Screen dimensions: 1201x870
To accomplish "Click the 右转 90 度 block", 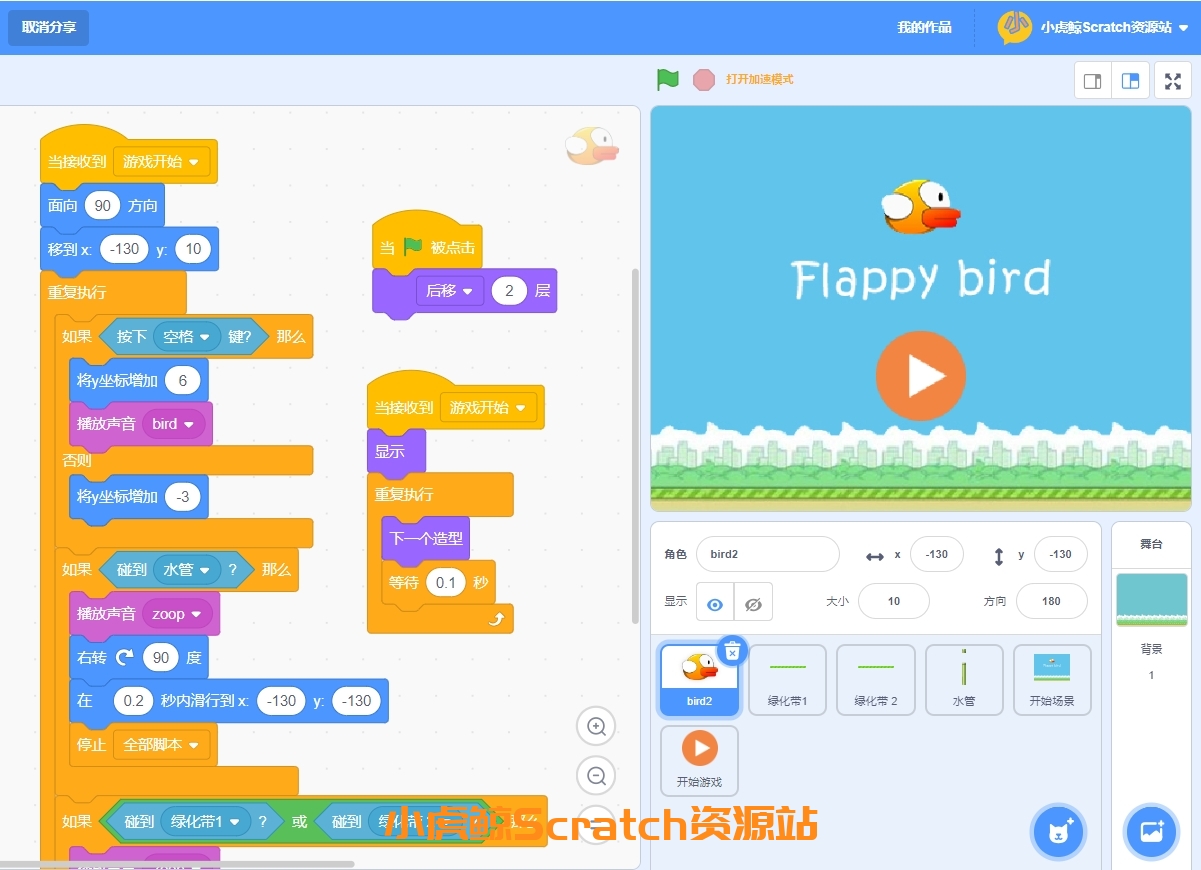I will click(139, 657).
